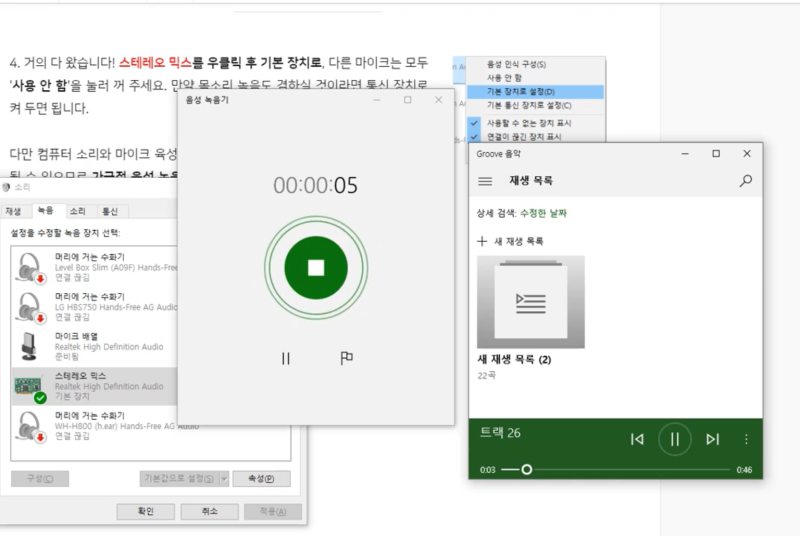Pause the Voice Recorder recording
This screenshot has height=536, width=800.
pyautogui.click(x=286, y=359)
